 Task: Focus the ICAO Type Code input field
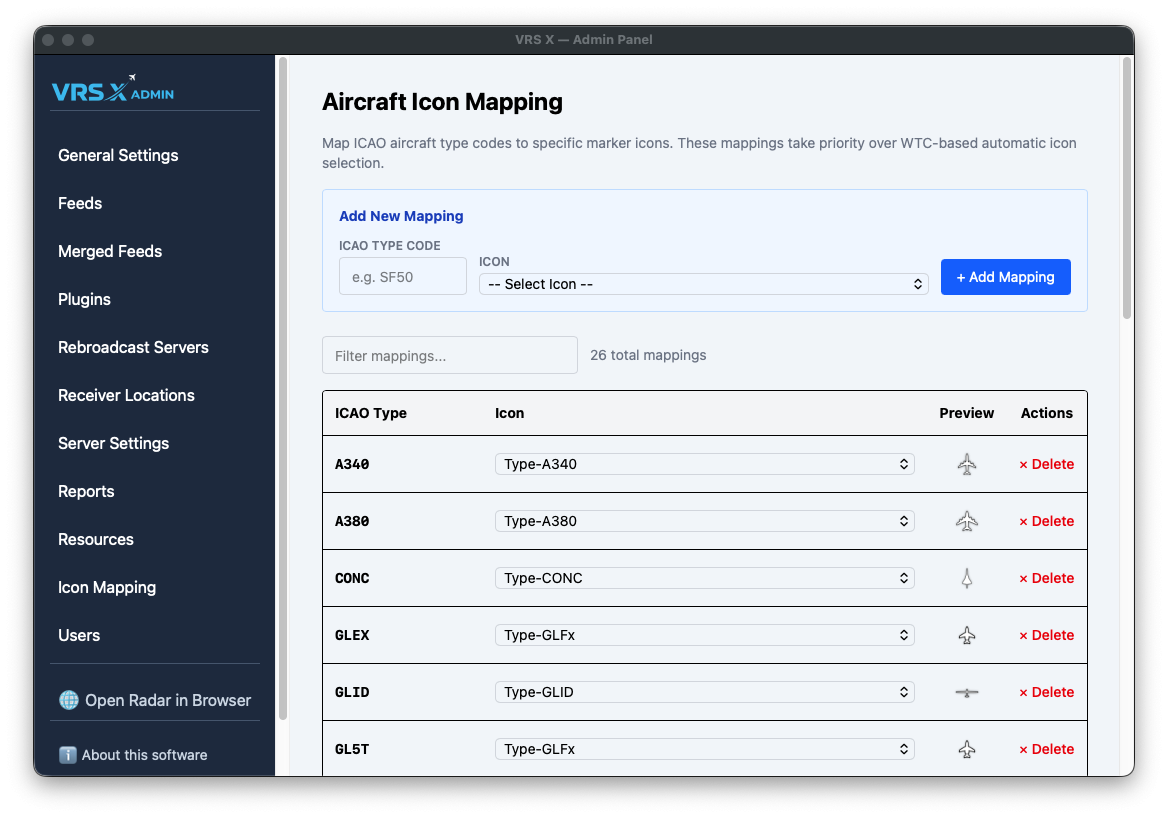pos(402,277)
